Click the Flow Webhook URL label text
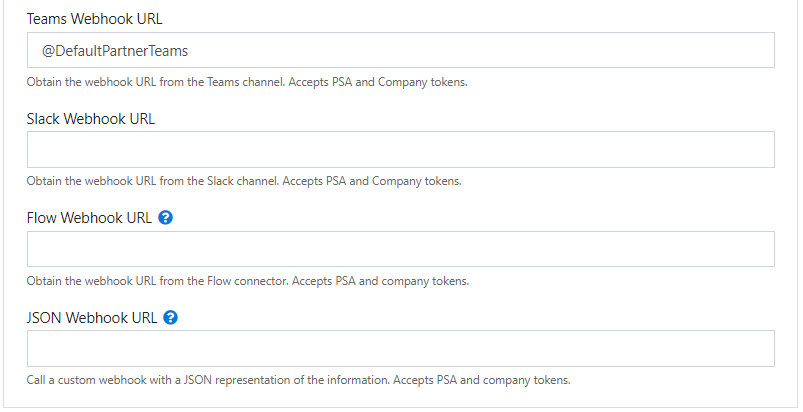803x412 pixels. pos(89,218)
